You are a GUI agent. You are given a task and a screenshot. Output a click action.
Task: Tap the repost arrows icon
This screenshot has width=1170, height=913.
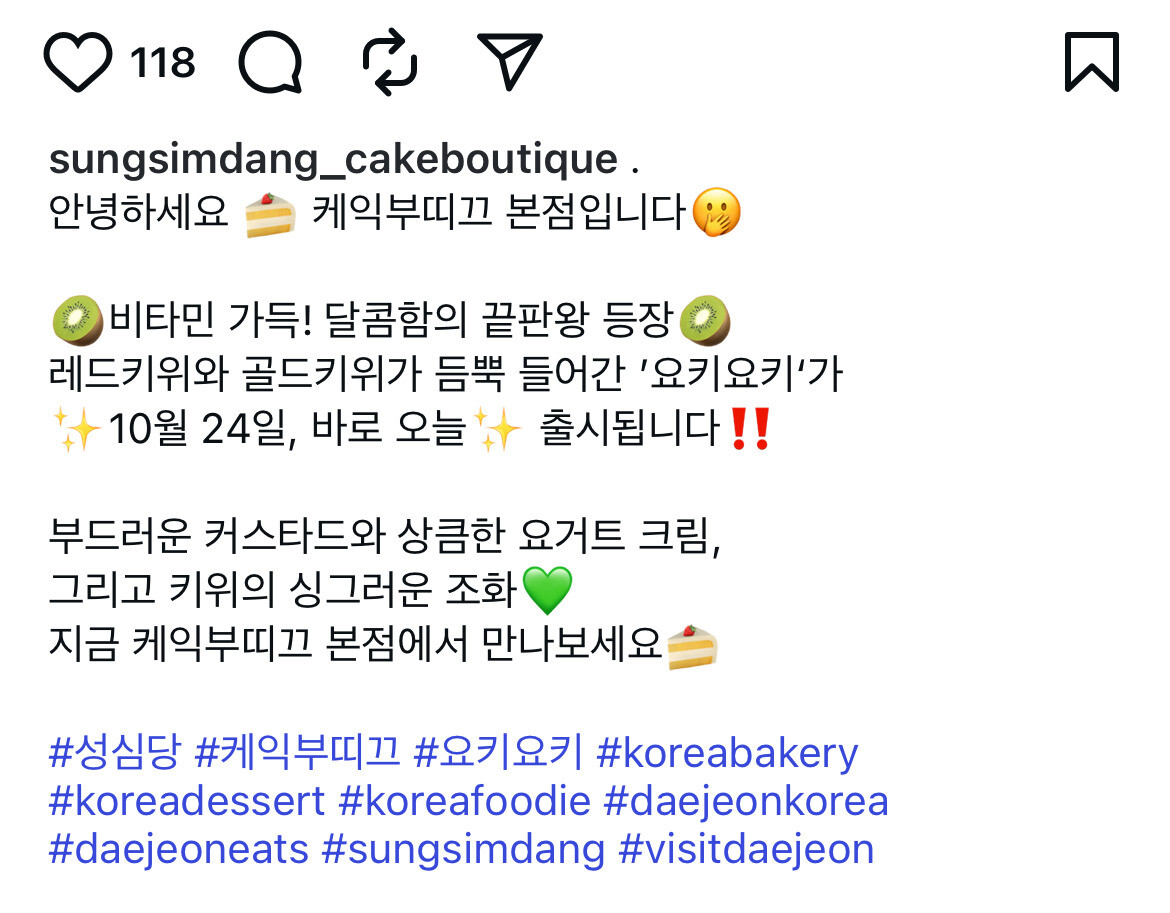coord(390,62)
